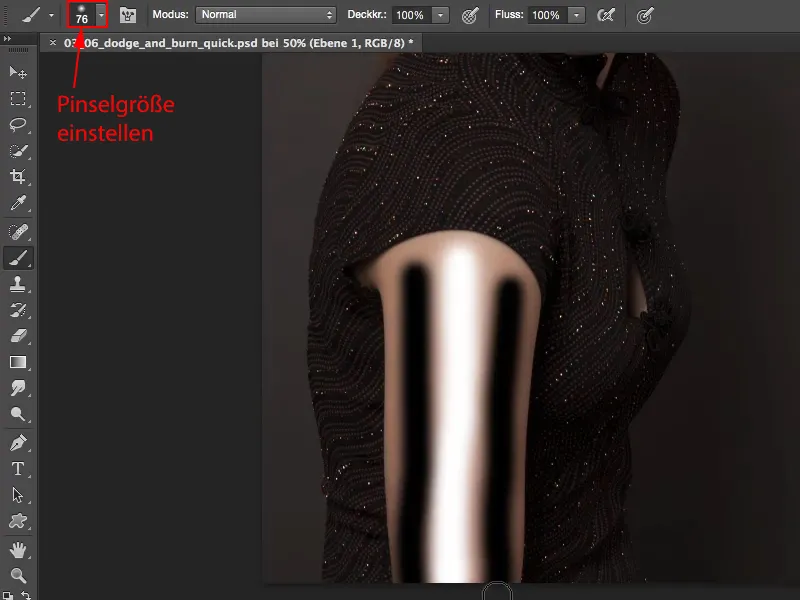Enable airbrush build-up mode
This screenshot has height=600, width=800.
(606, 15)
